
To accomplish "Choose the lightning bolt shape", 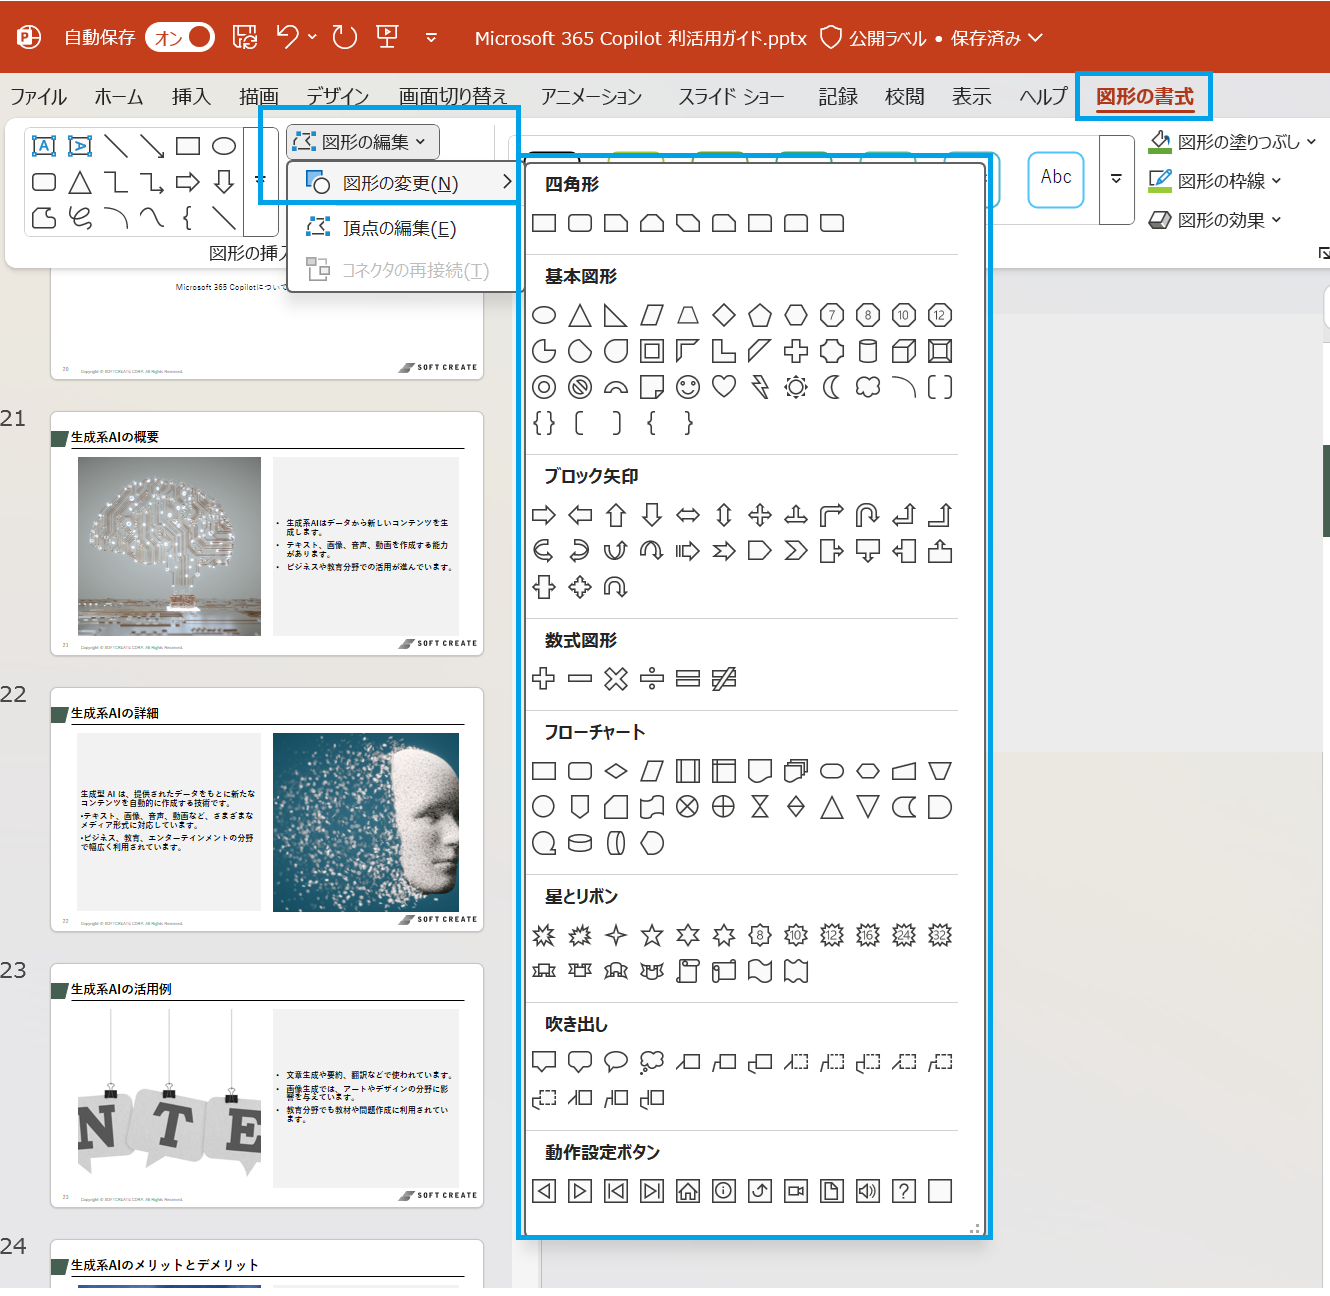I will tap(760, 387).
